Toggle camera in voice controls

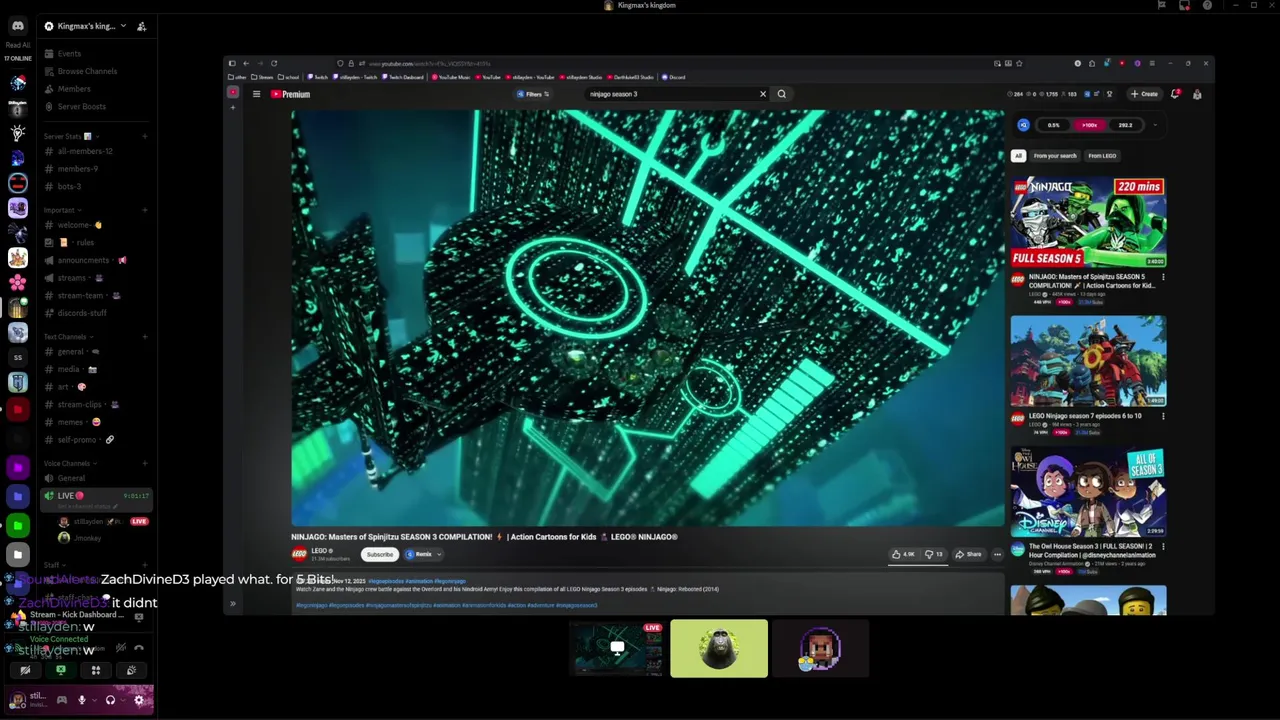tap(25, 671)
